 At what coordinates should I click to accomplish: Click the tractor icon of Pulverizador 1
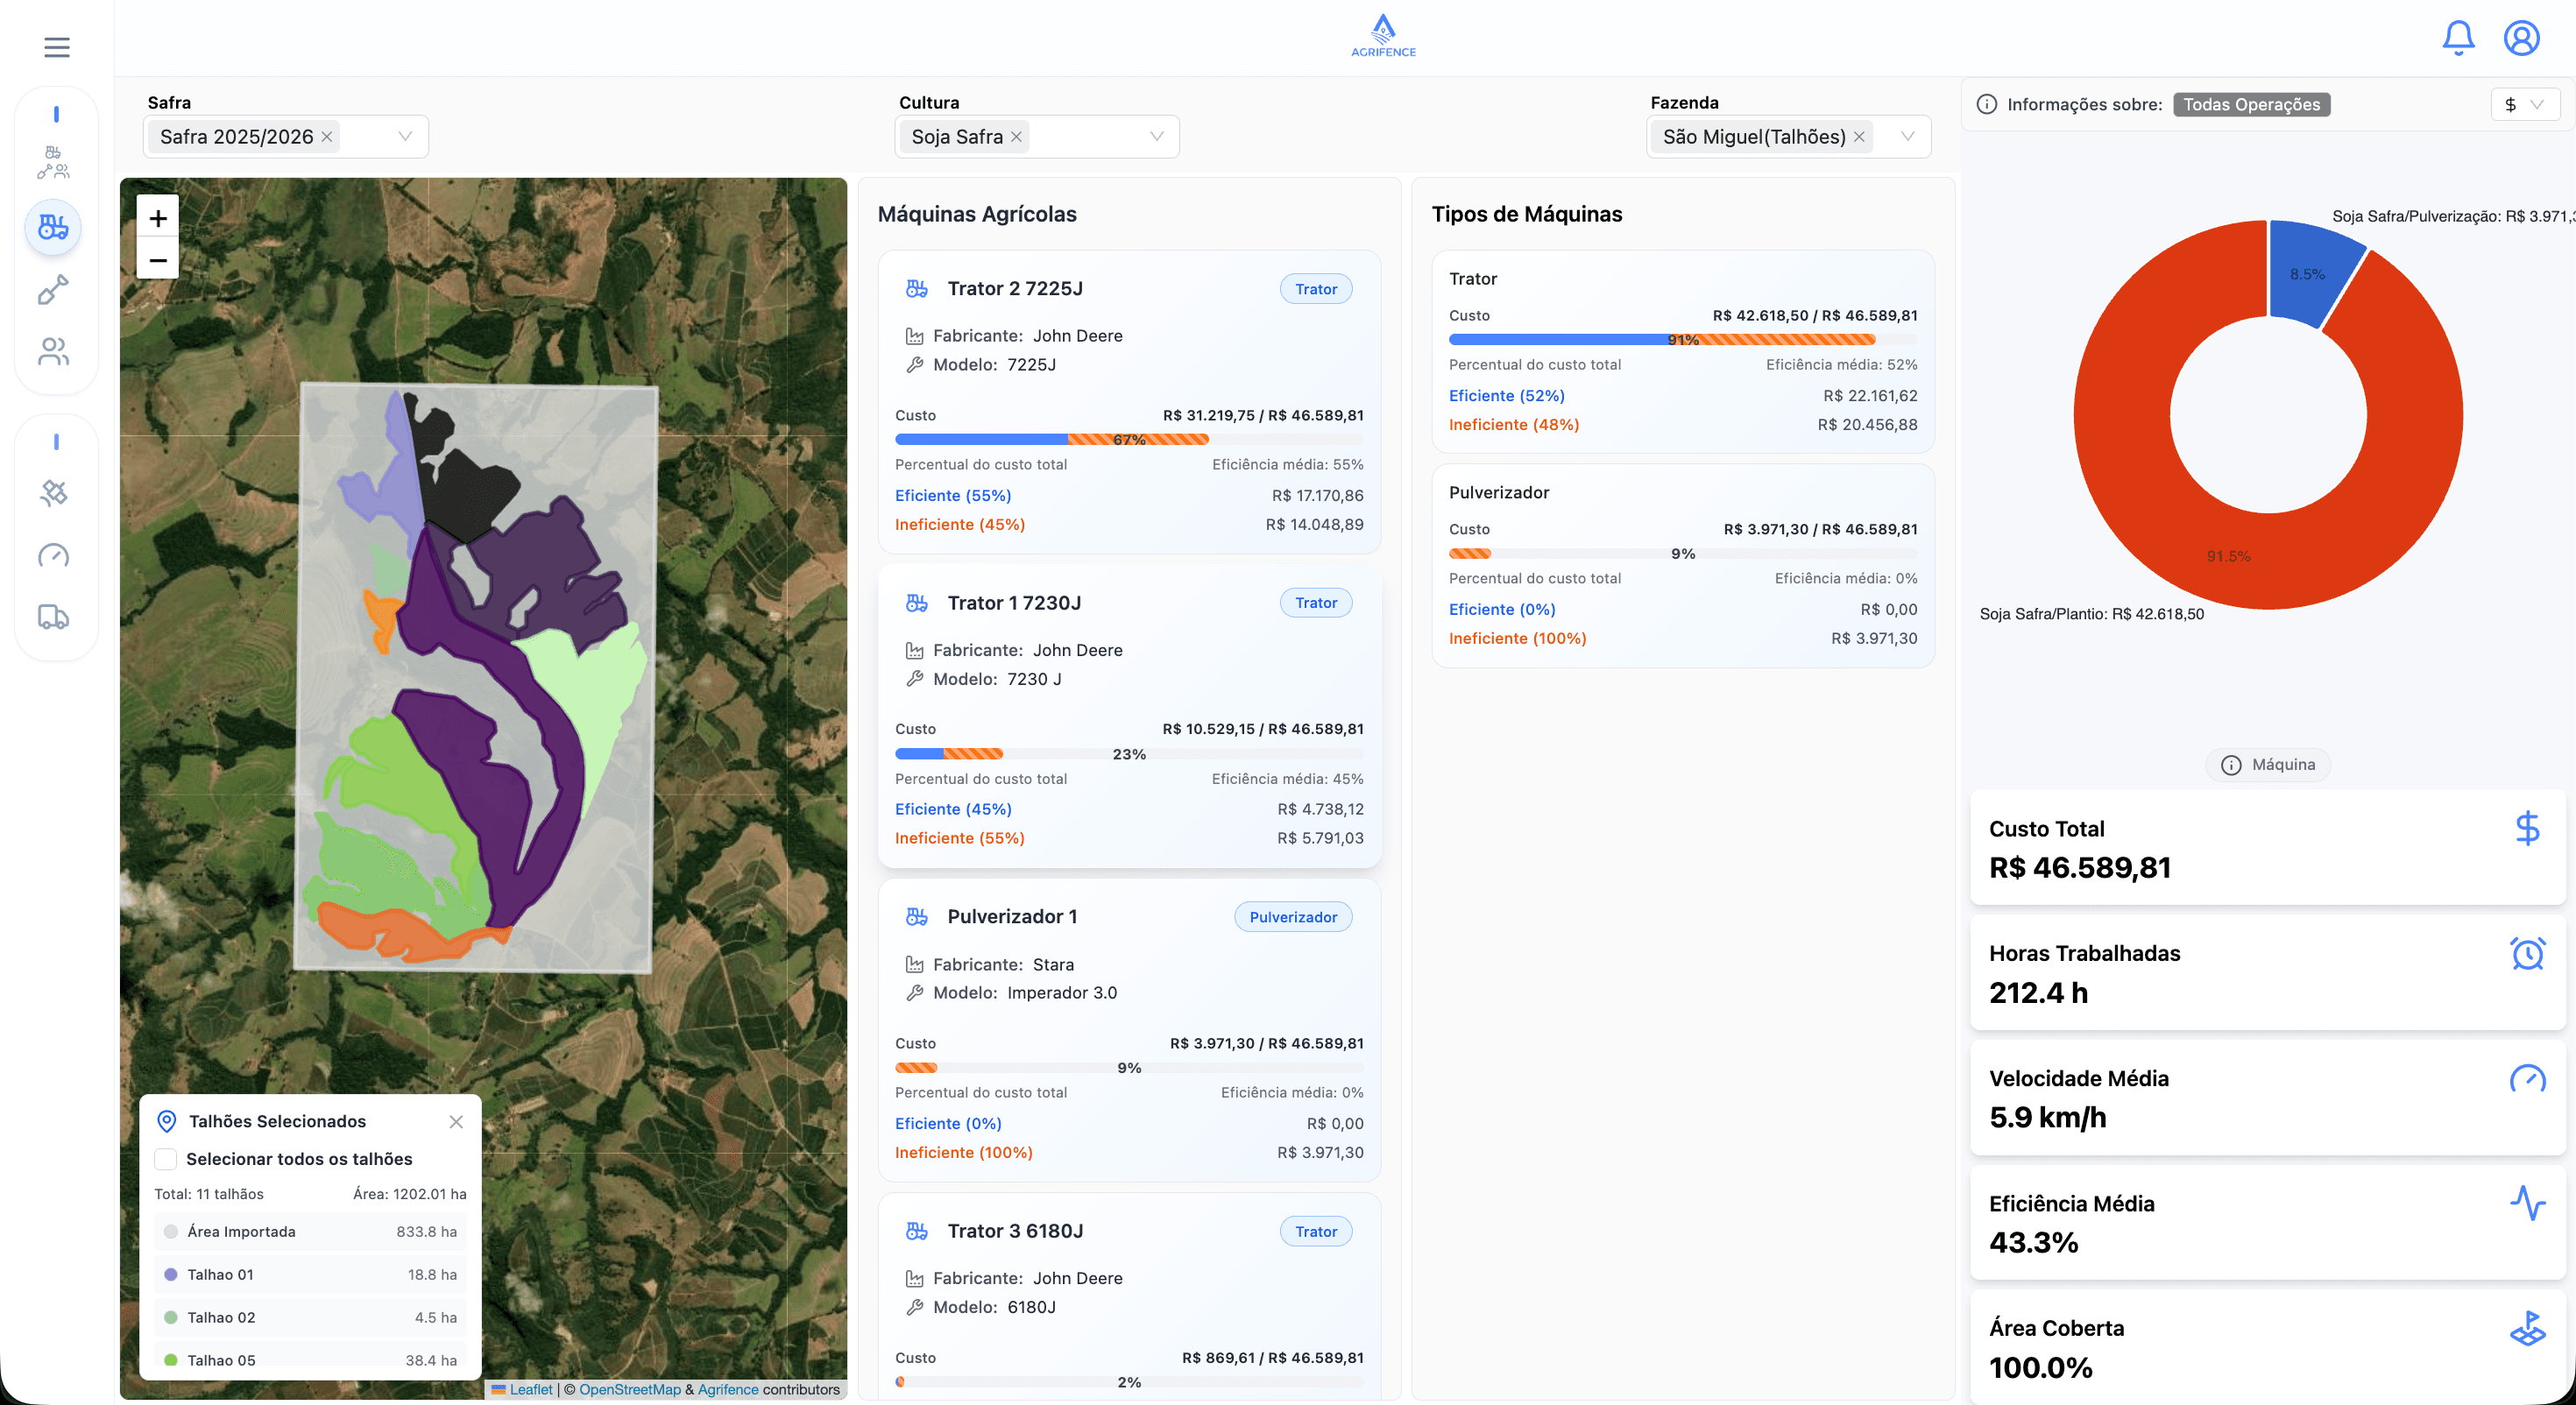(916, 917)
